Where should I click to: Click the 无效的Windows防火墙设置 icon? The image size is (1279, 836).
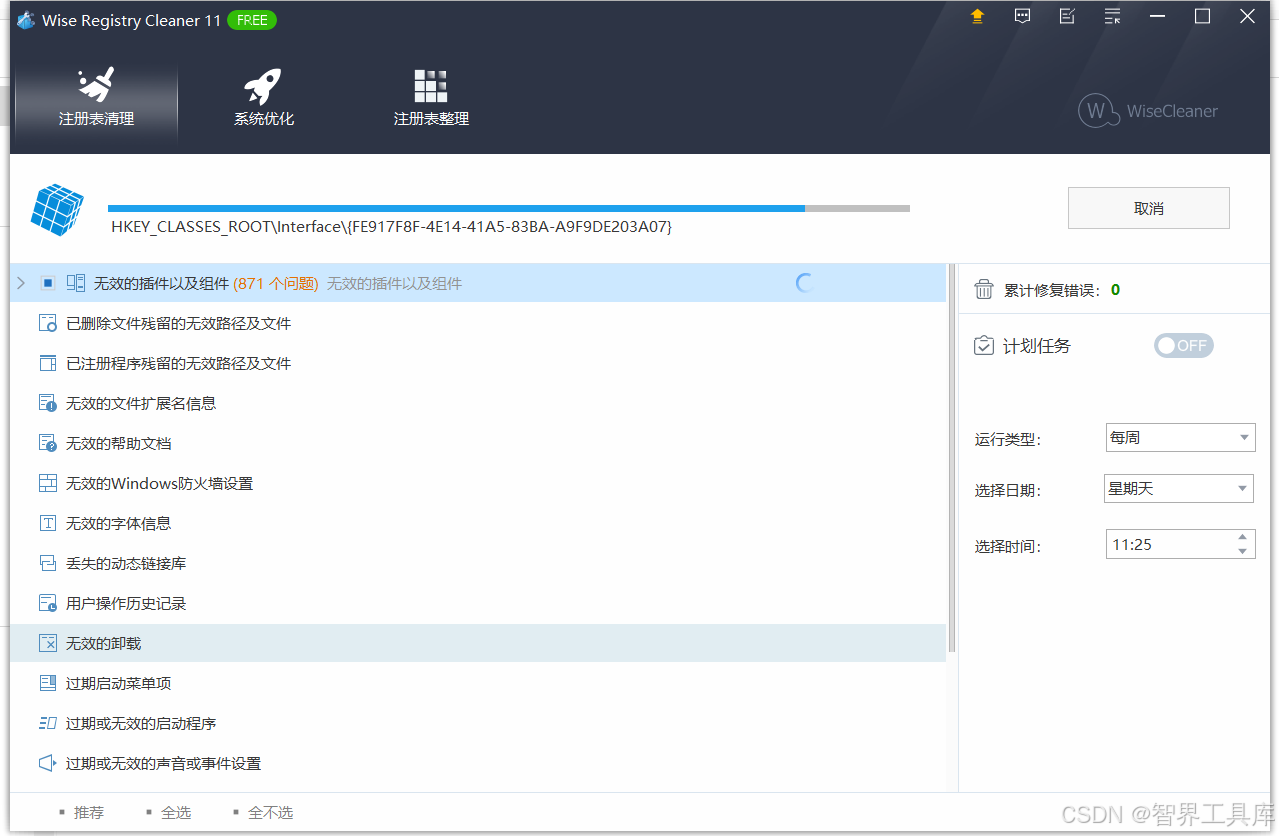tap(48, 483)
